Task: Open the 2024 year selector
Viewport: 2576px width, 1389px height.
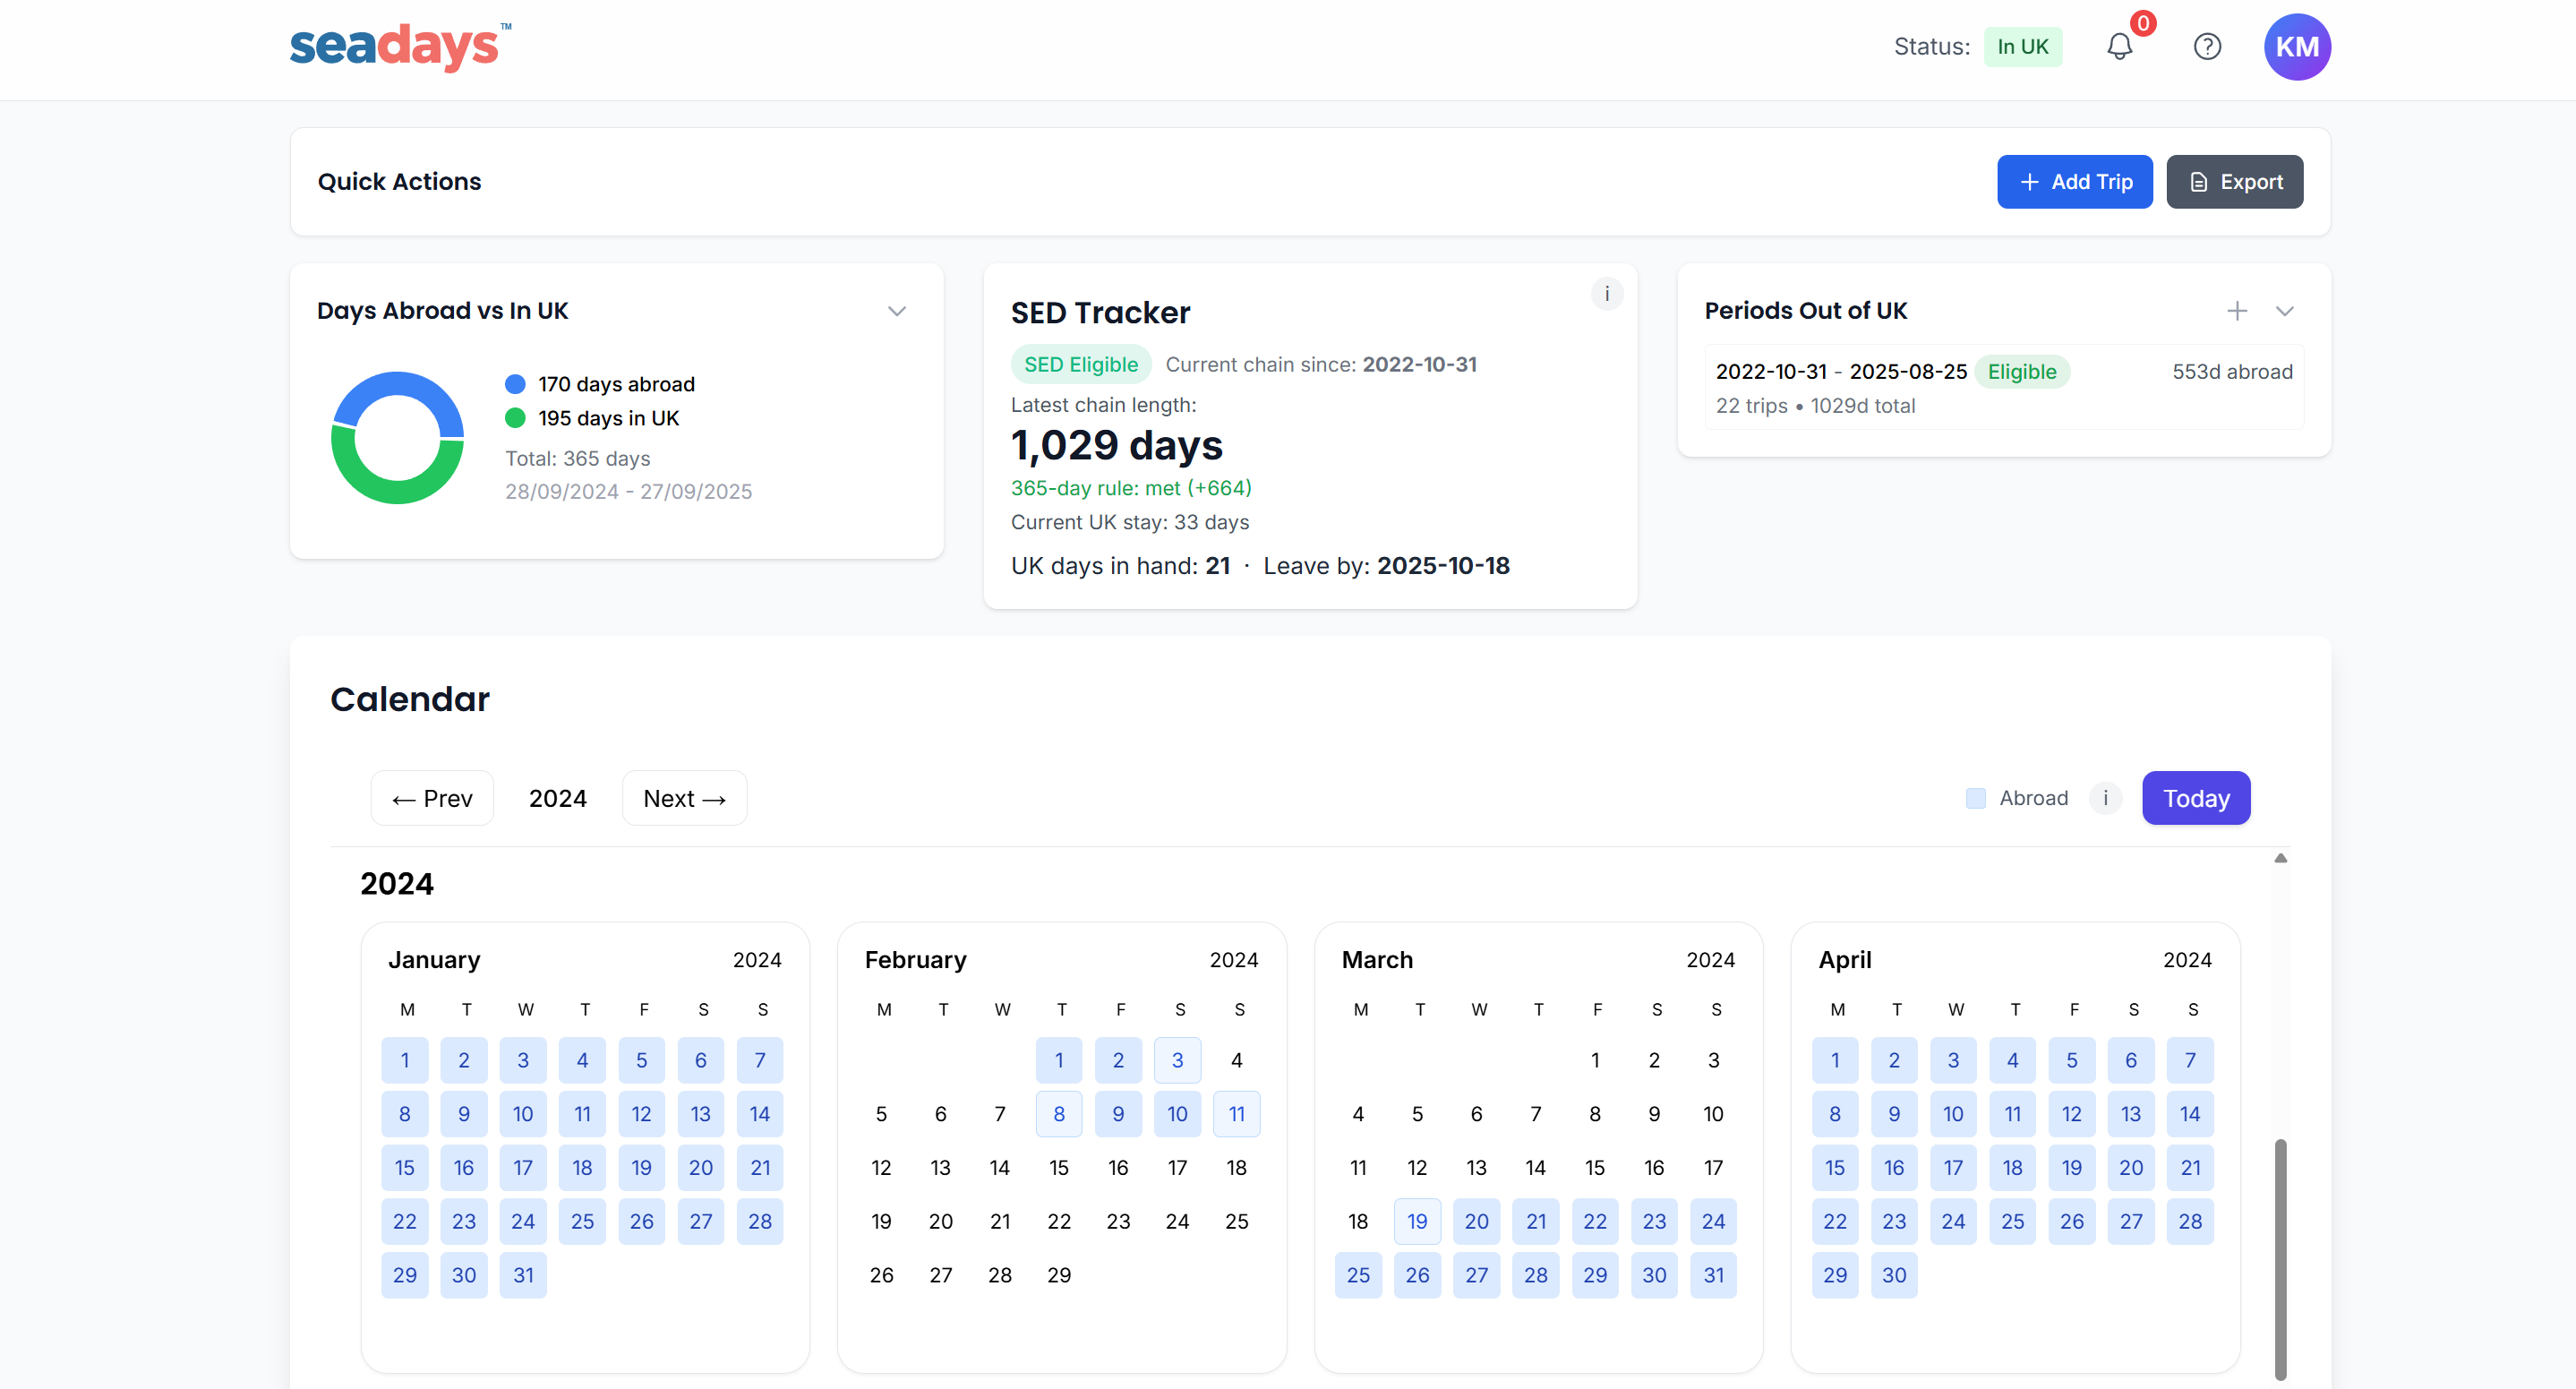Action: (x=558, y=798)
